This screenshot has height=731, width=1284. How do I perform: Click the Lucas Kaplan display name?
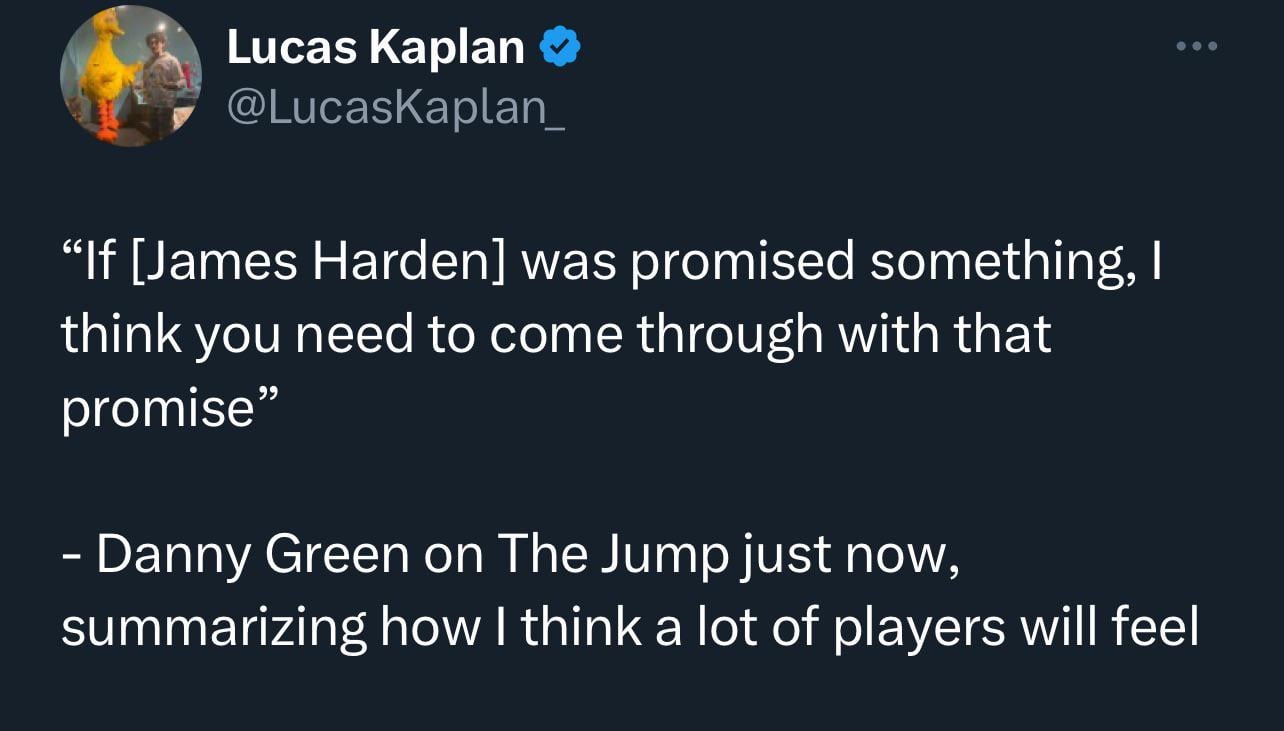375,47
